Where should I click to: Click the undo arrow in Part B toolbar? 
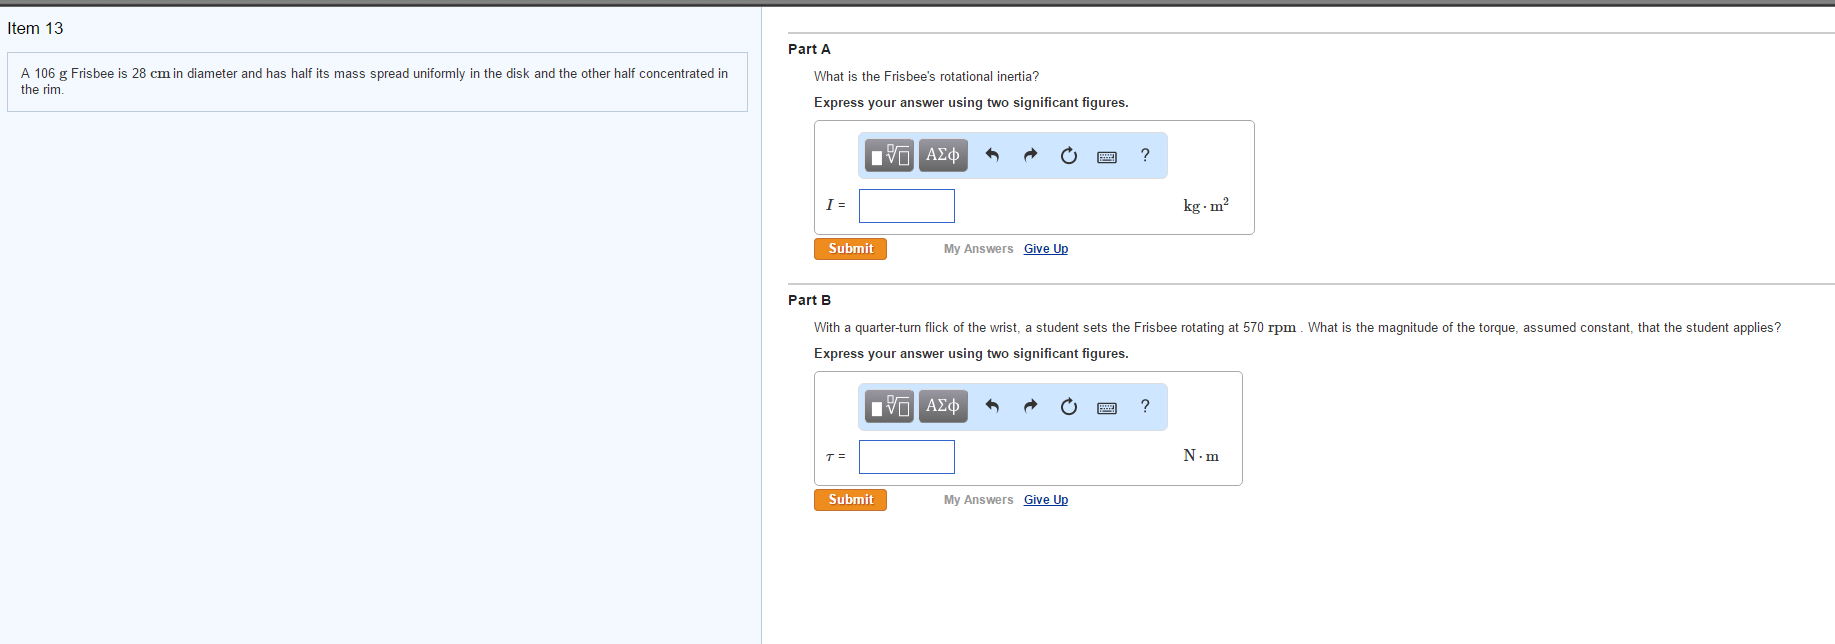[x=992, y=406]
